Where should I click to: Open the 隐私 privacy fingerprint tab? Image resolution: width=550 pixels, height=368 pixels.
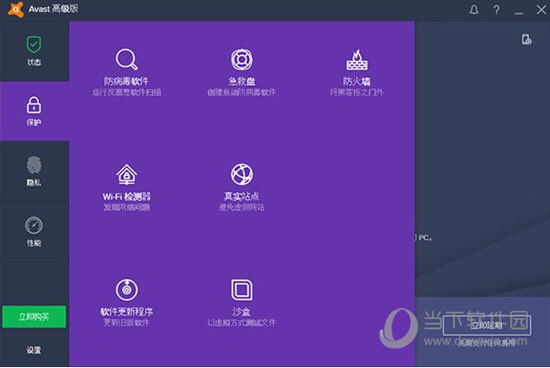[x=34, y=171]
